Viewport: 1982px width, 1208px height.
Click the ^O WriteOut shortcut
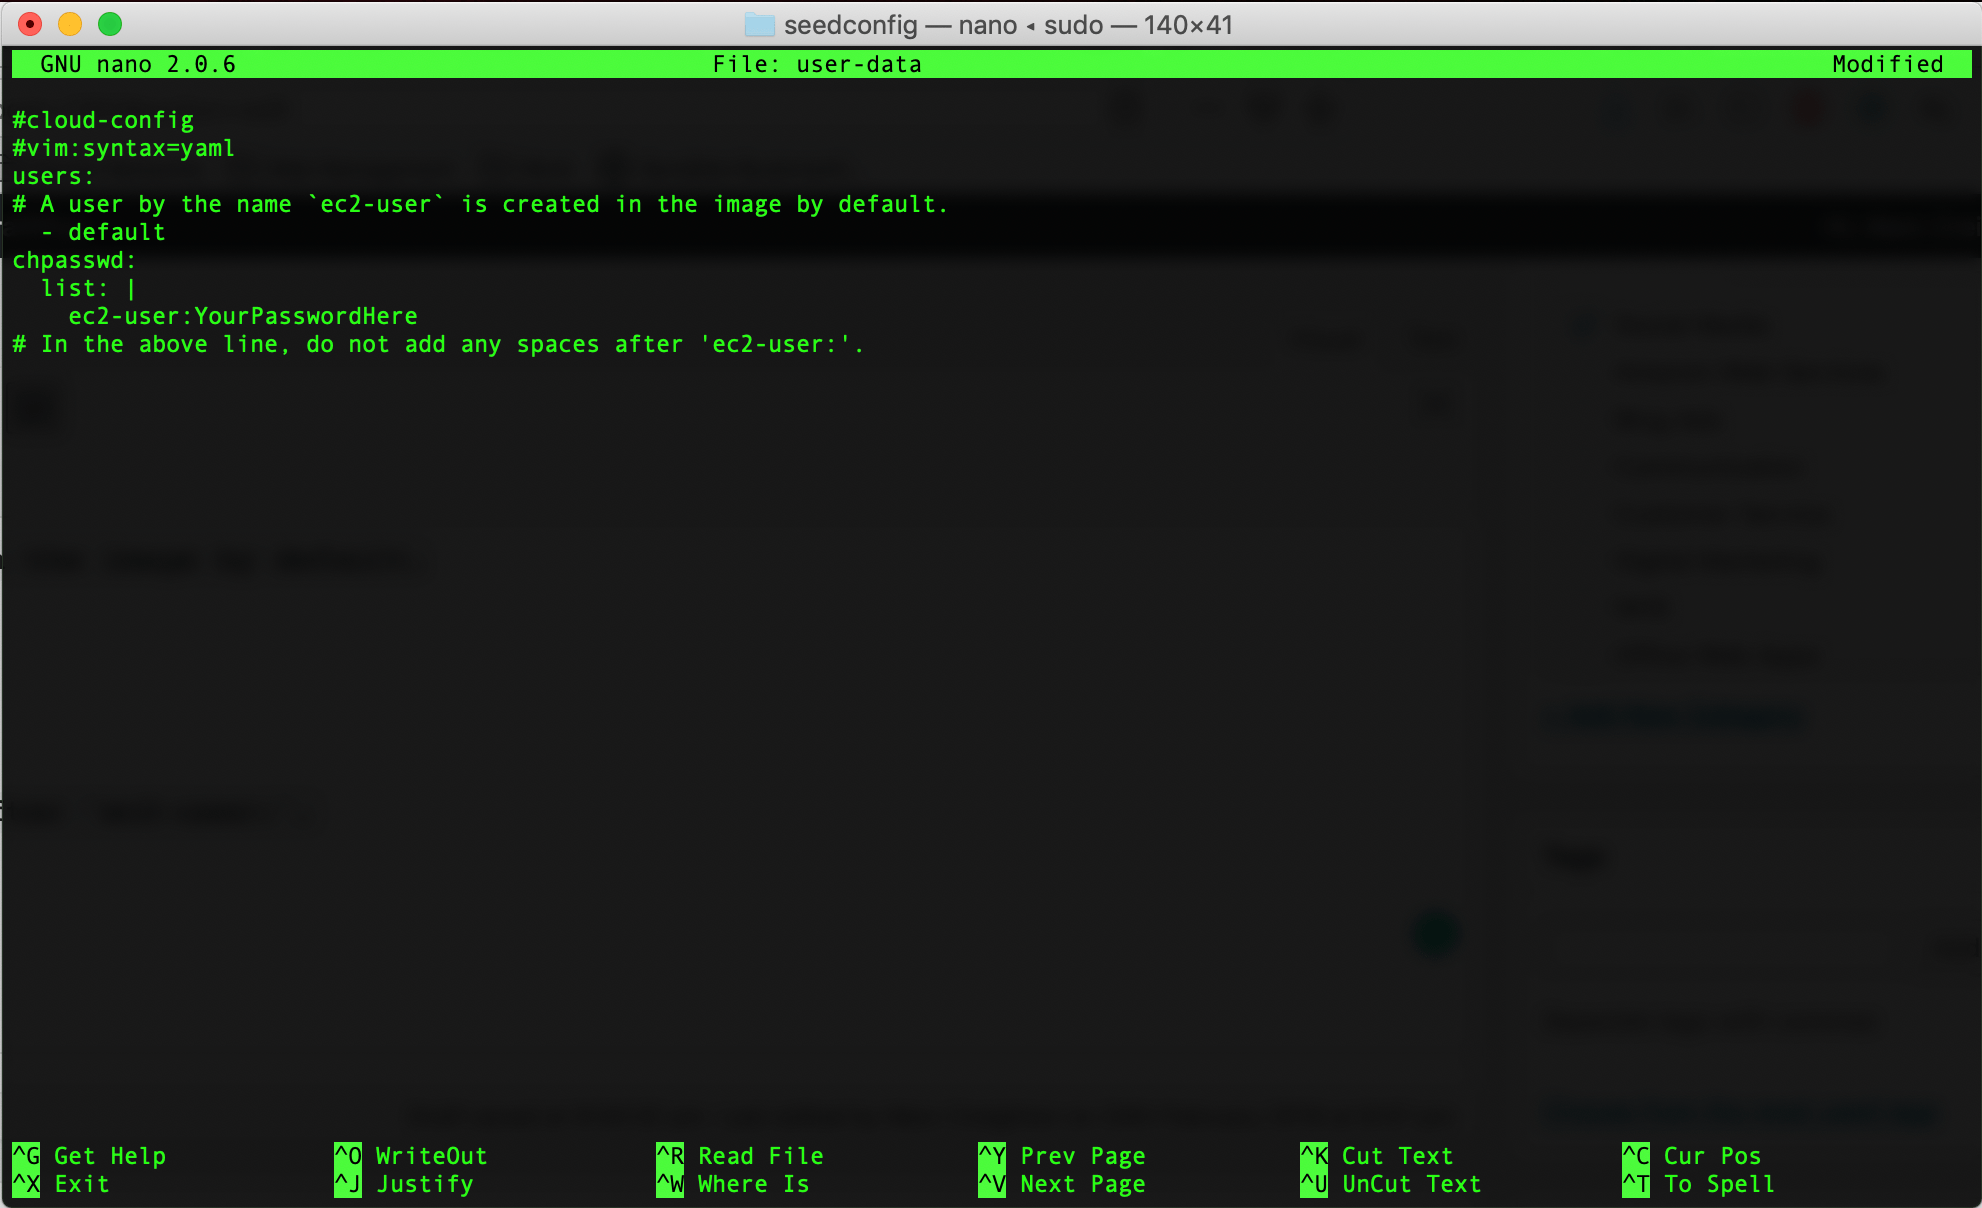pos(410,1156)
